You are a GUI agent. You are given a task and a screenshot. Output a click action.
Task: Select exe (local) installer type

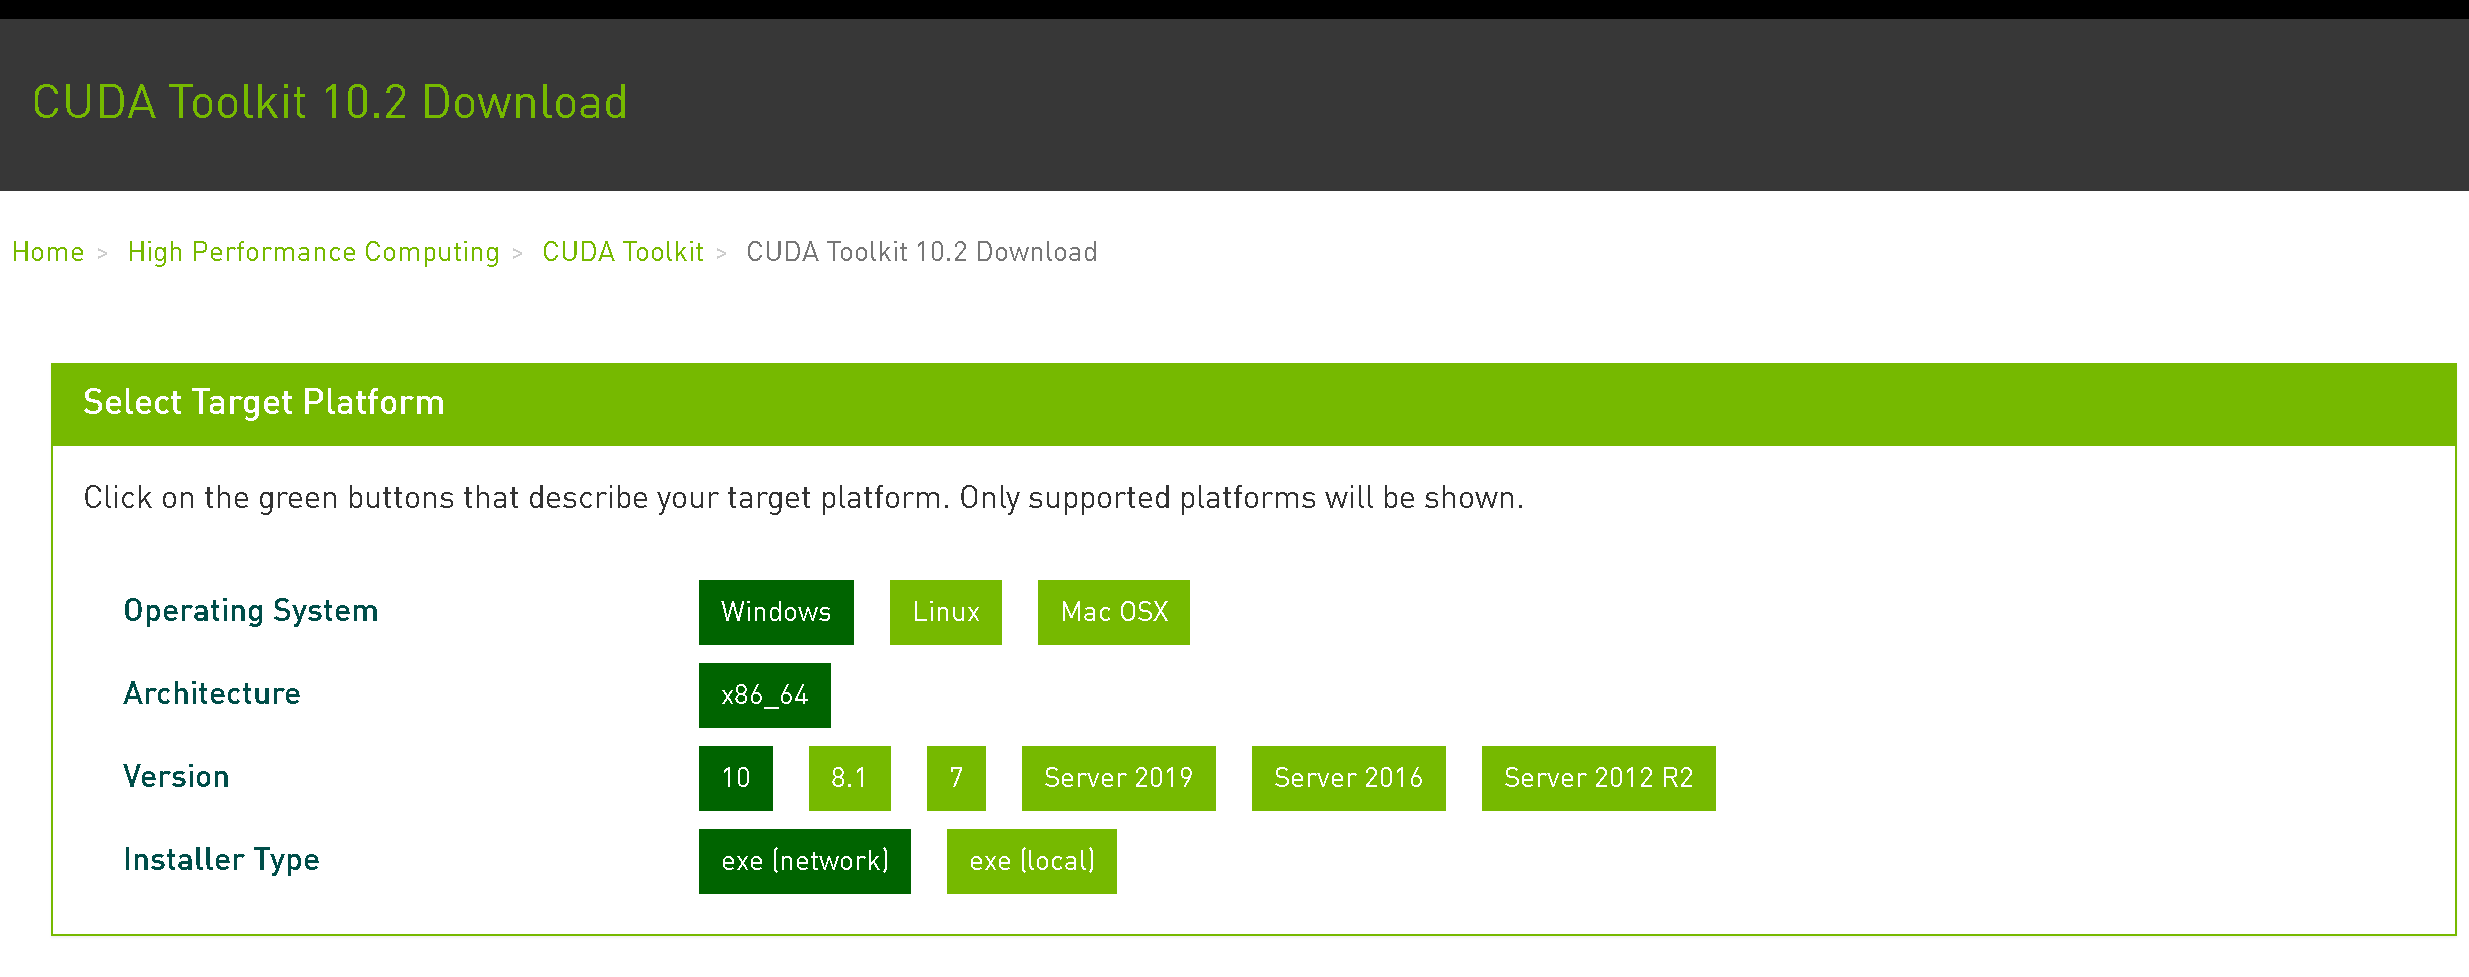pos(1032,861)
